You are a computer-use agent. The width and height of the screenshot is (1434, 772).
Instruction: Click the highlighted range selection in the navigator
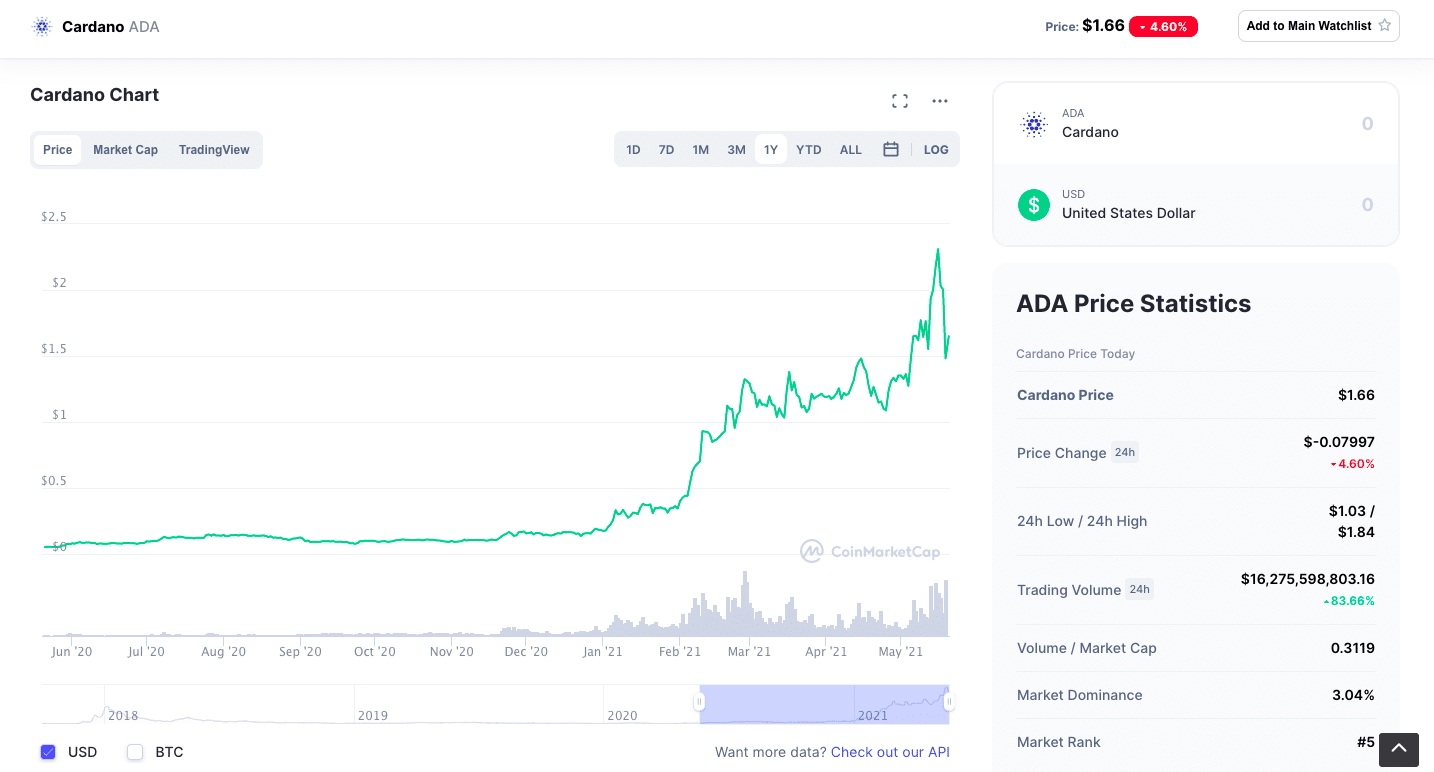coord(824,704)
